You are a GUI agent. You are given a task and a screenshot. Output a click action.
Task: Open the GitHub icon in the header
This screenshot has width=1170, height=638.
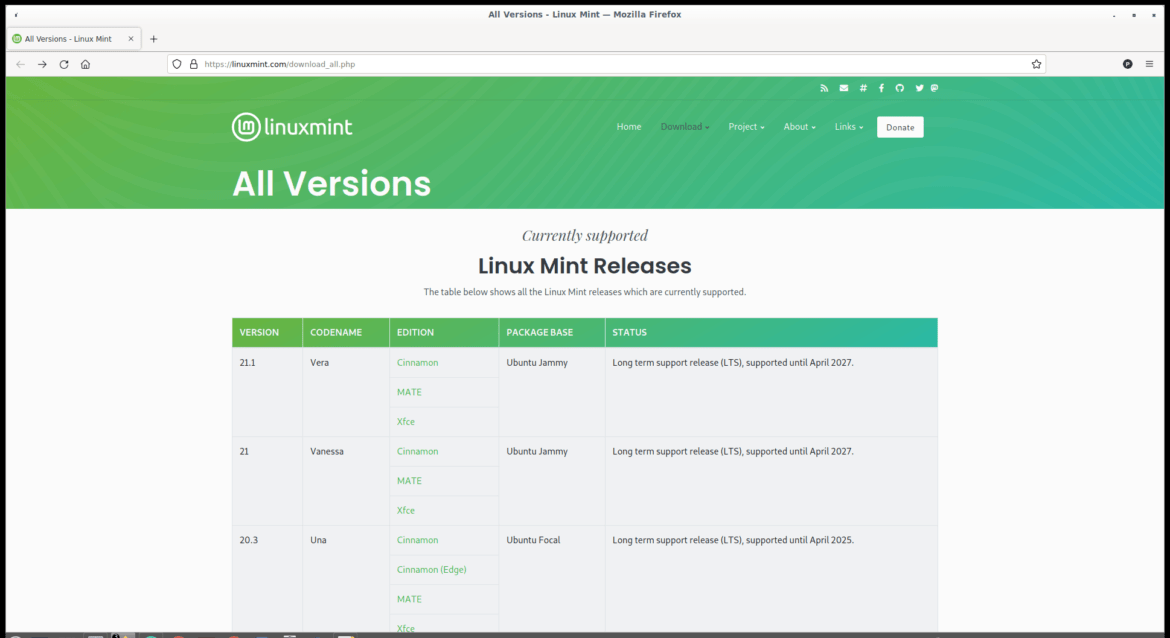point(899,88)
